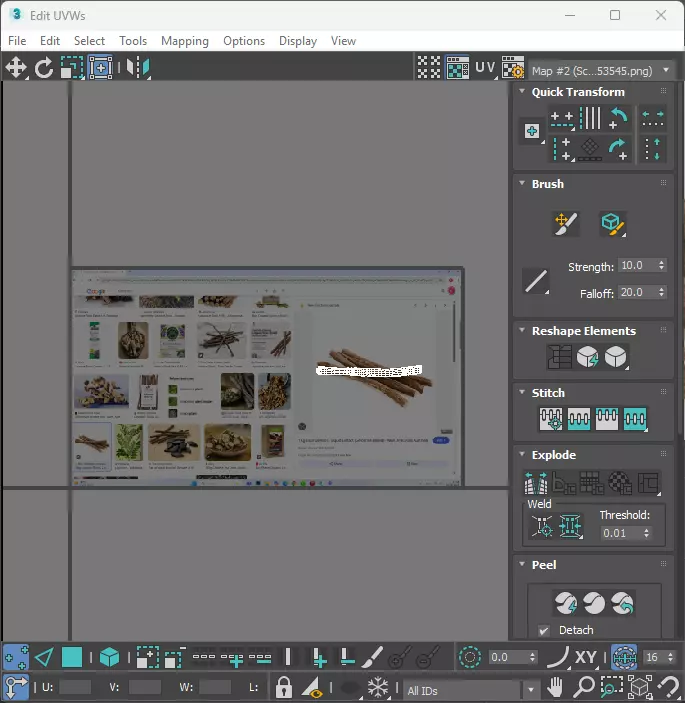The width and height of the screenshot is (685, 703).
Task: Click Quick Peel icon with lightning bolt
Action: click(566, 603)
